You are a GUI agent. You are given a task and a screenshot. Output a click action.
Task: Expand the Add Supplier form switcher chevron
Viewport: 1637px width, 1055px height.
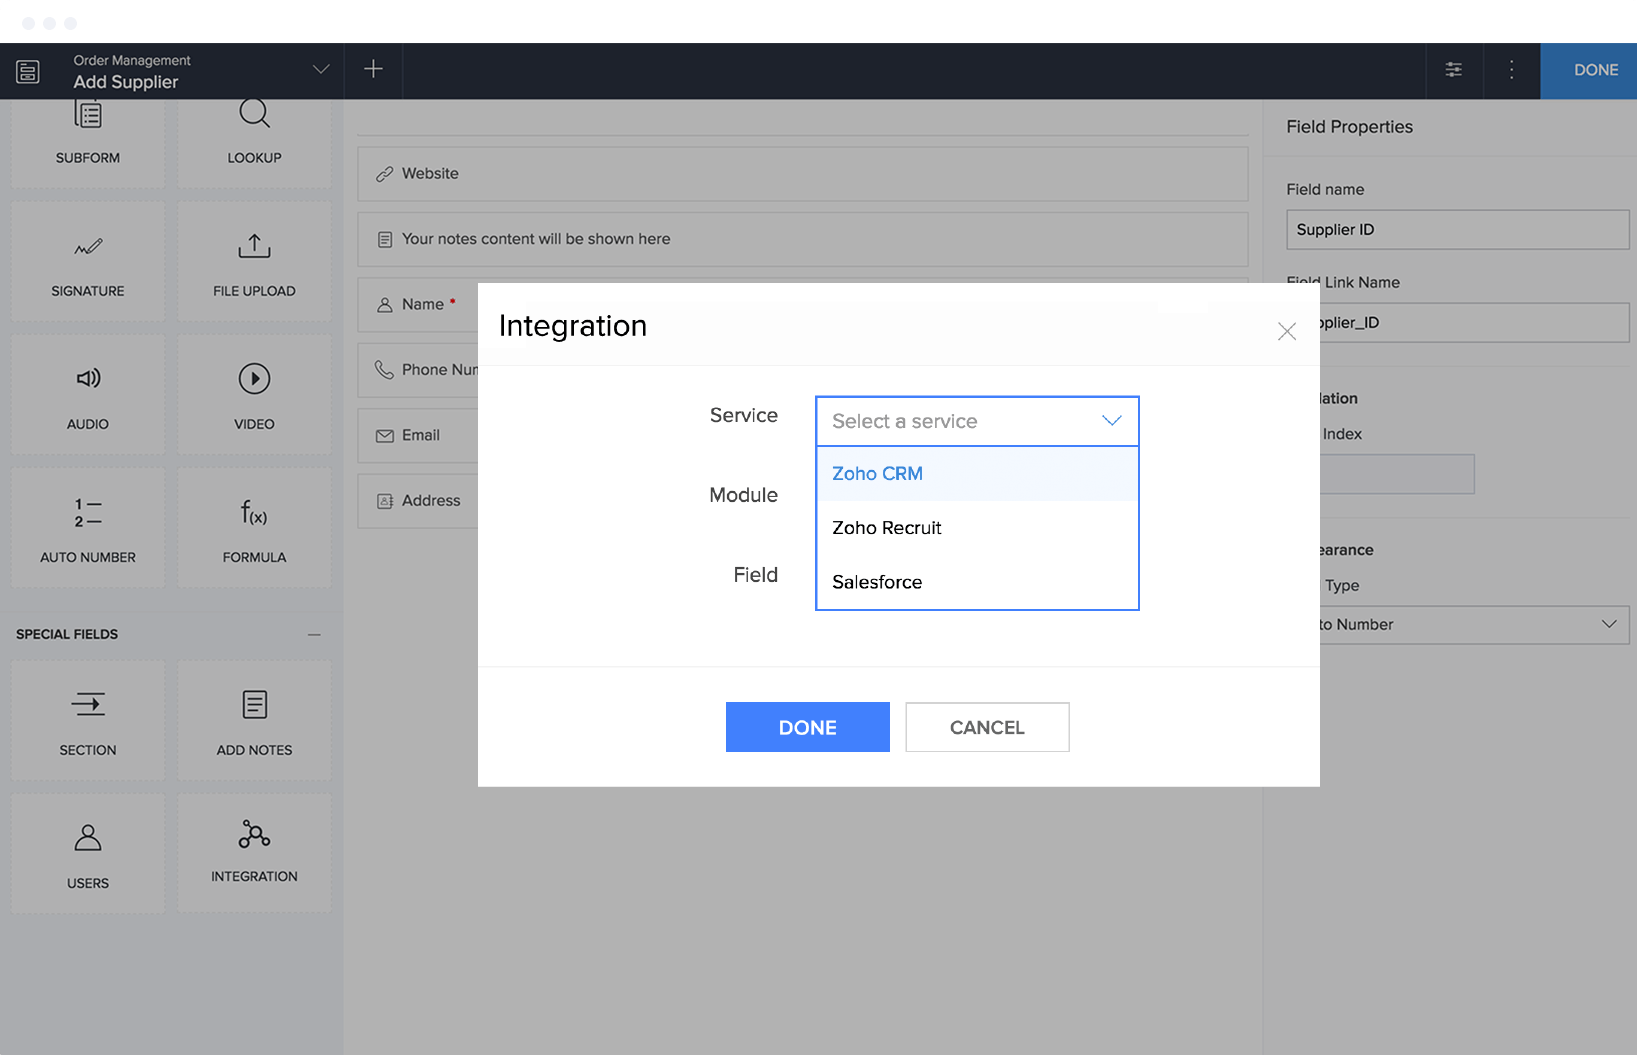click(321, 70)
